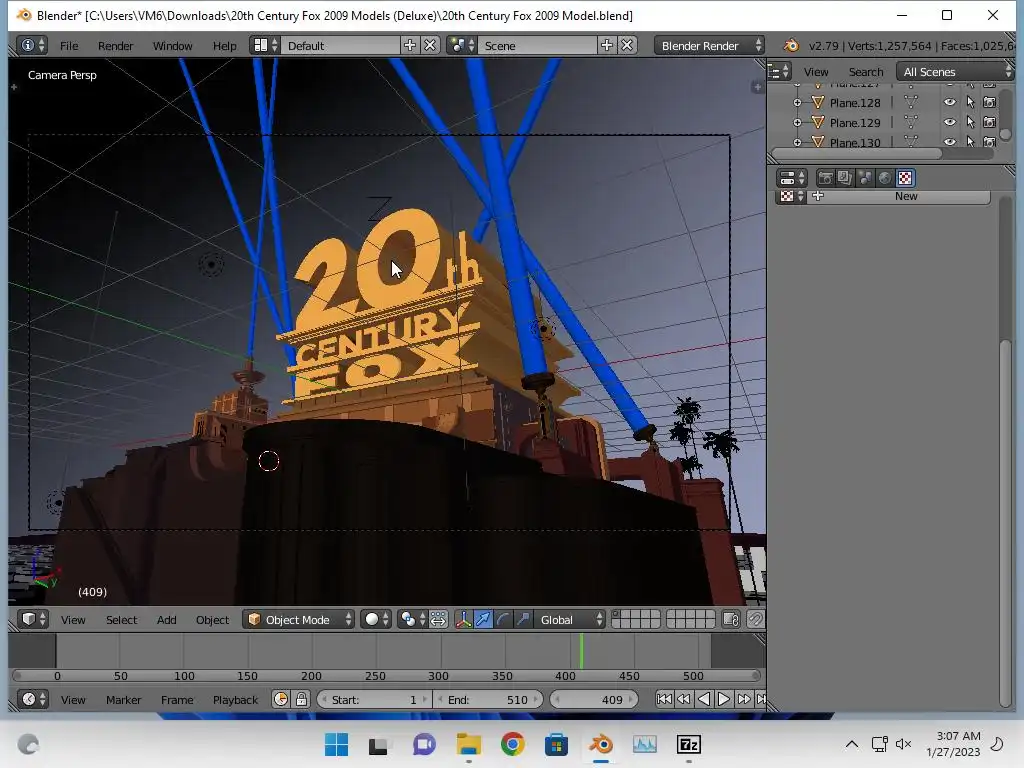
Task: Open Info editor type selector
Action: (x=33, y=45)
